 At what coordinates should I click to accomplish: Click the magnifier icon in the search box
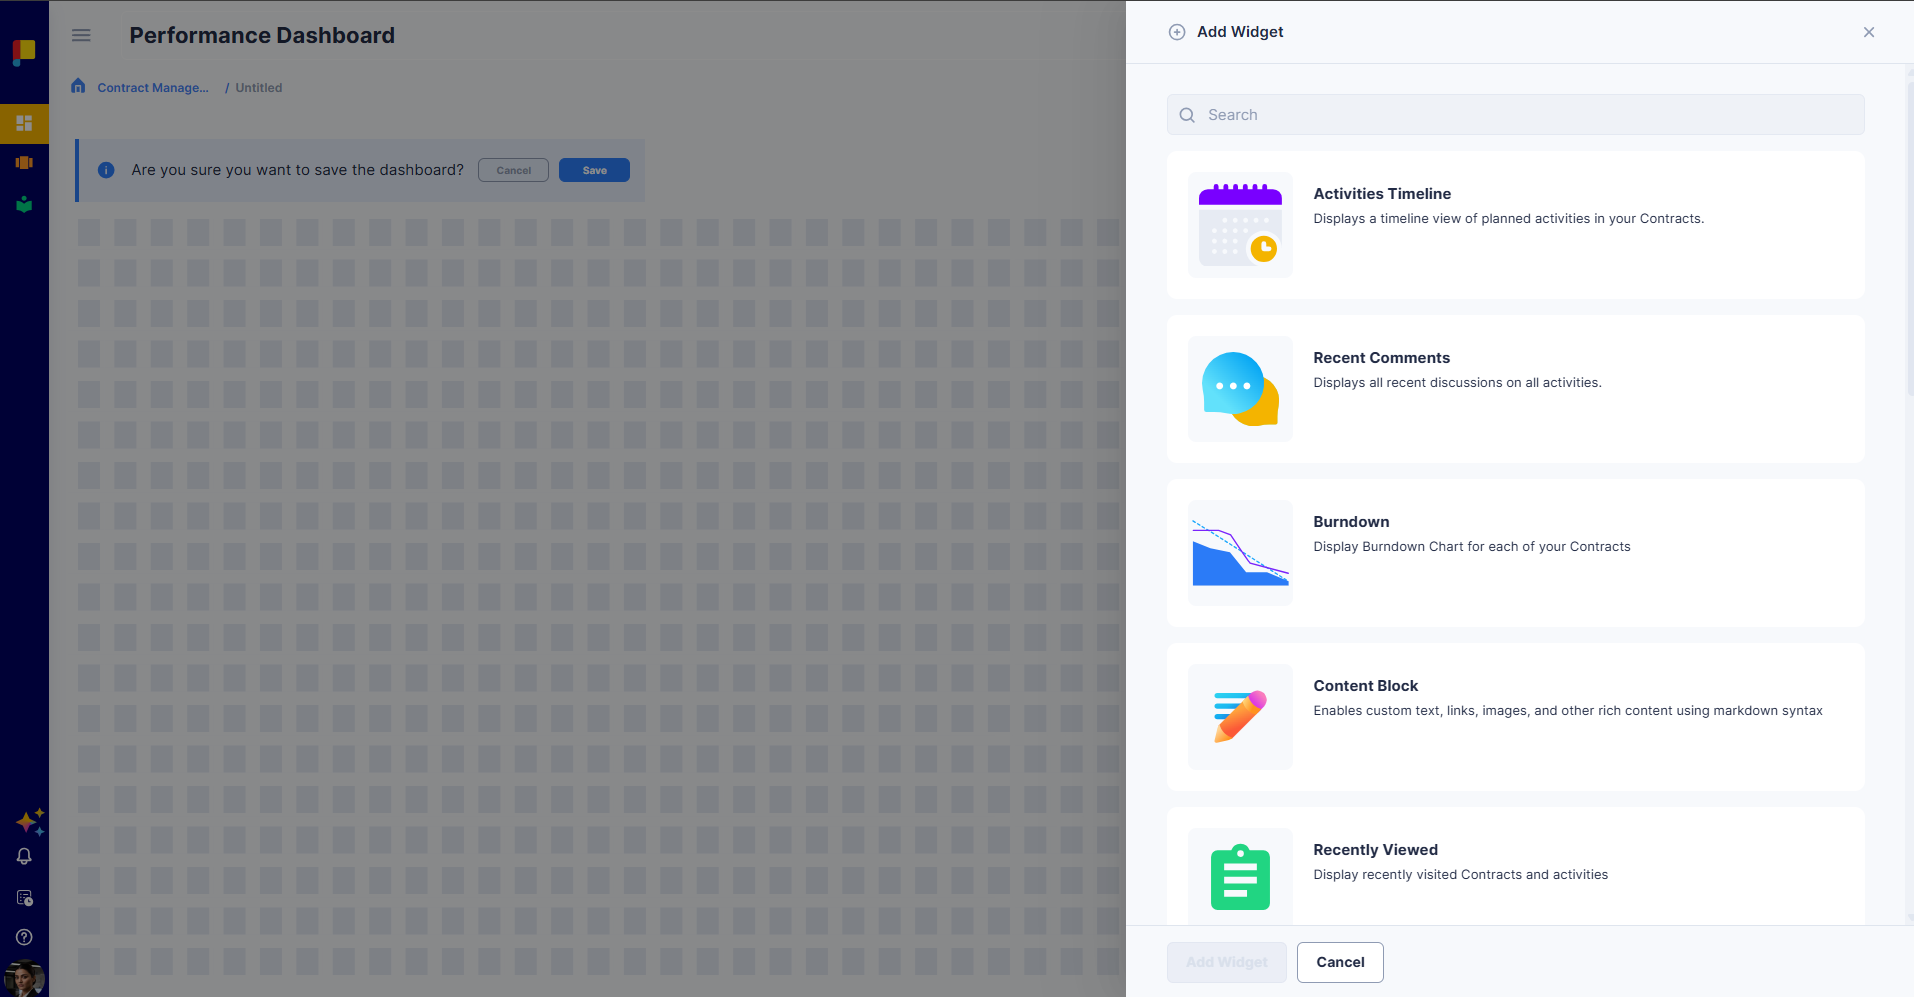(1187, 115)
